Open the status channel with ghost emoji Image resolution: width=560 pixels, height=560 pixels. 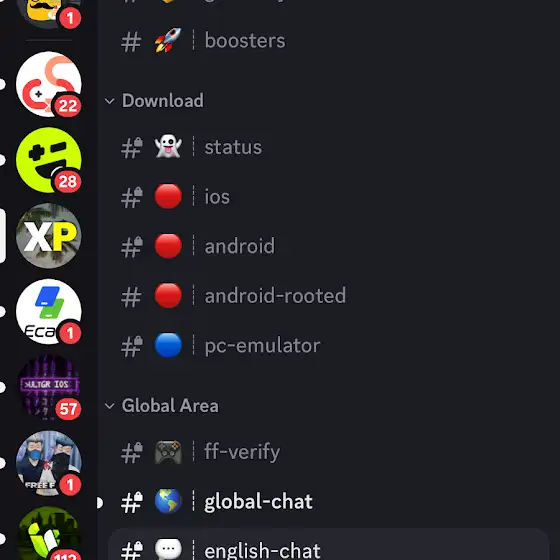coord(329,147)
